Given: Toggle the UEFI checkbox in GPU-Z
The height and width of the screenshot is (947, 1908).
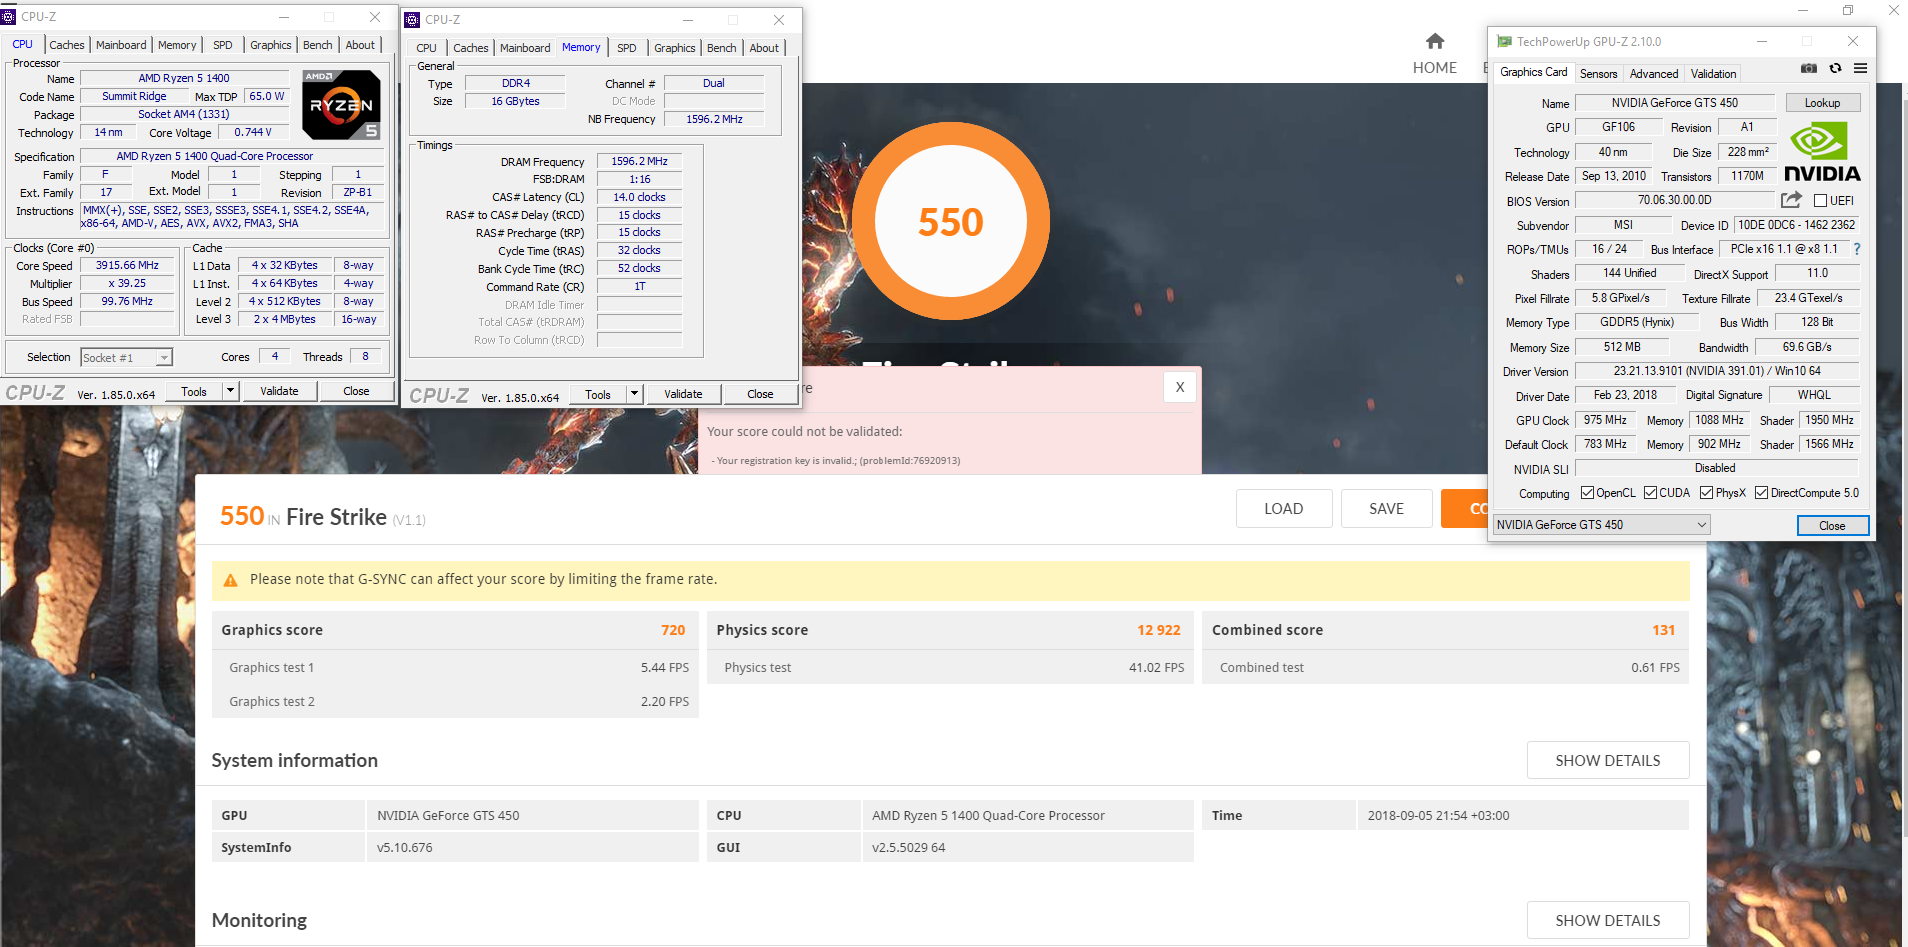Looking at the screenshot, I should 1820,201.
